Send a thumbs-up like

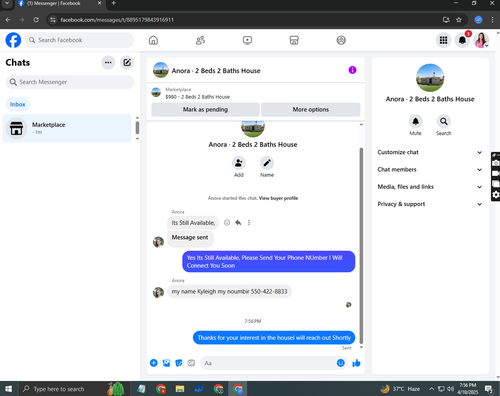[x=356, y=363]
